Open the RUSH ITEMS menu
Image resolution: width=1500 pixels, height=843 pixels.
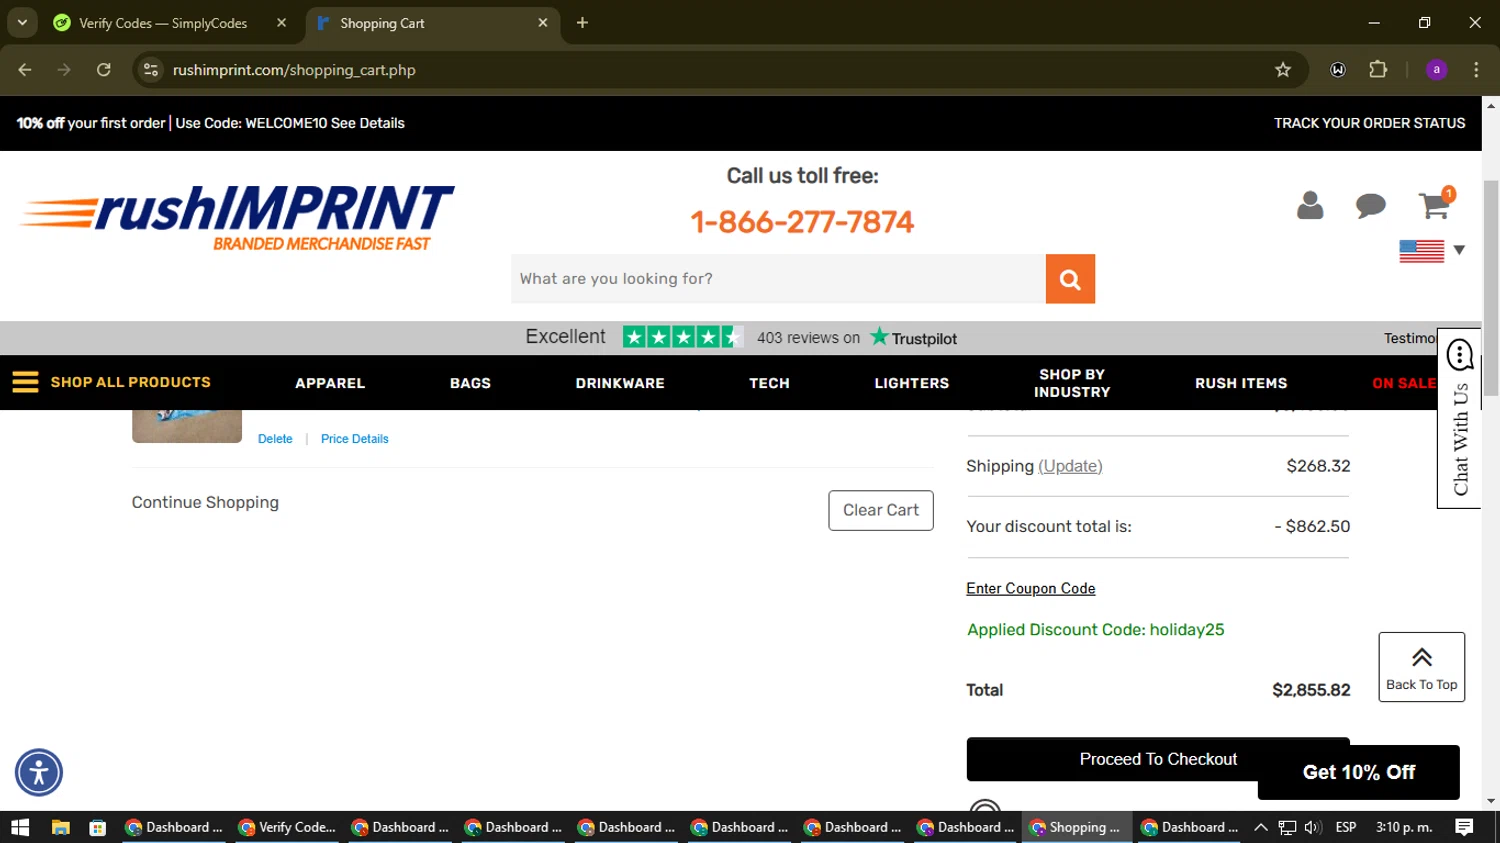coord(1241,383)
